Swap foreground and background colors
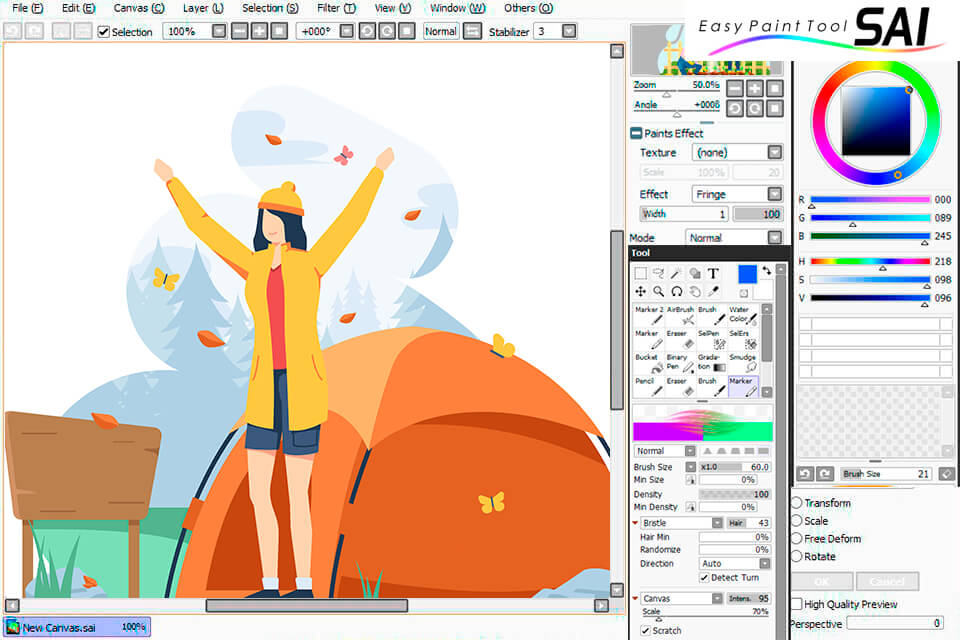Screen dimensions: 960x640 (767, 270)
